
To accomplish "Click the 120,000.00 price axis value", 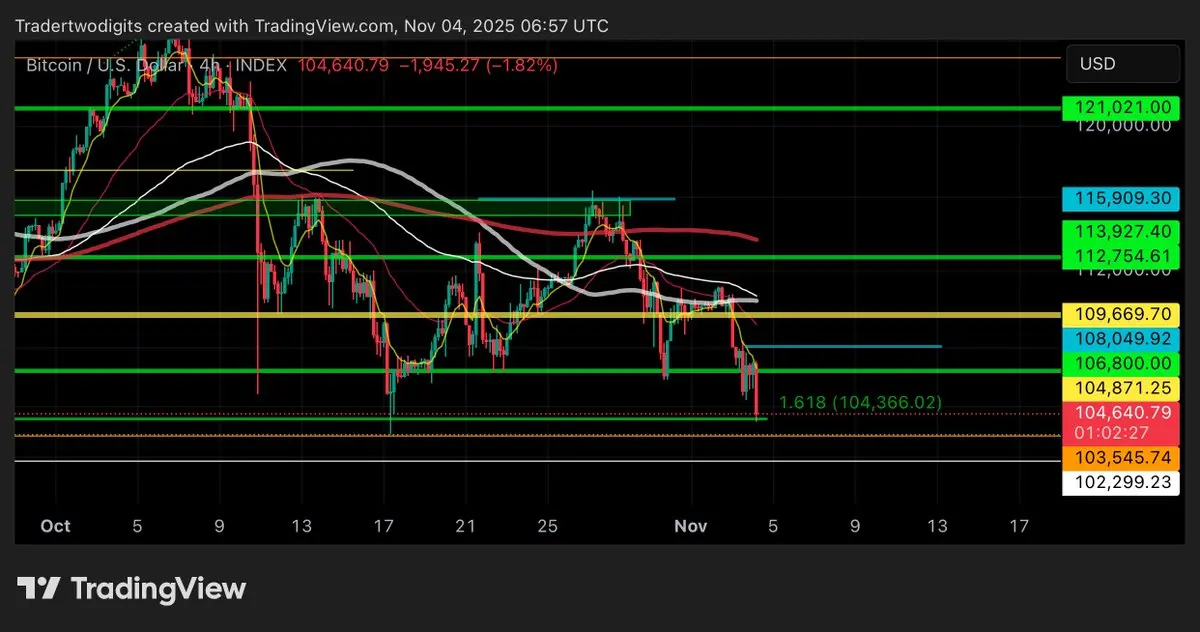I will pos(1123,126).
